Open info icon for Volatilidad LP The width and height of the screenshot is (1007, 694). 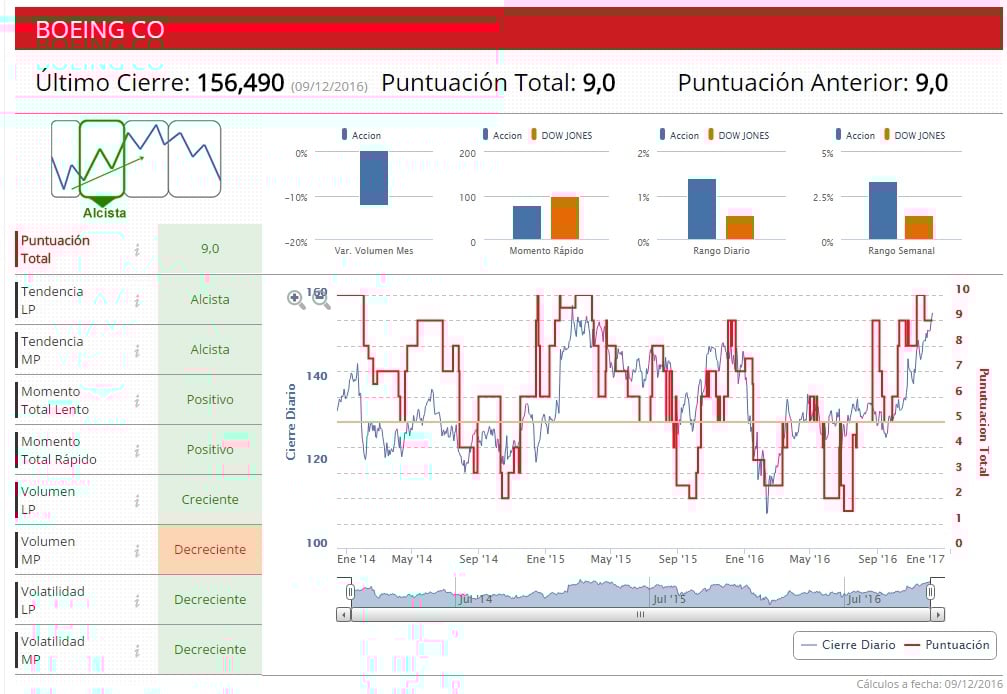pos(137,601)
